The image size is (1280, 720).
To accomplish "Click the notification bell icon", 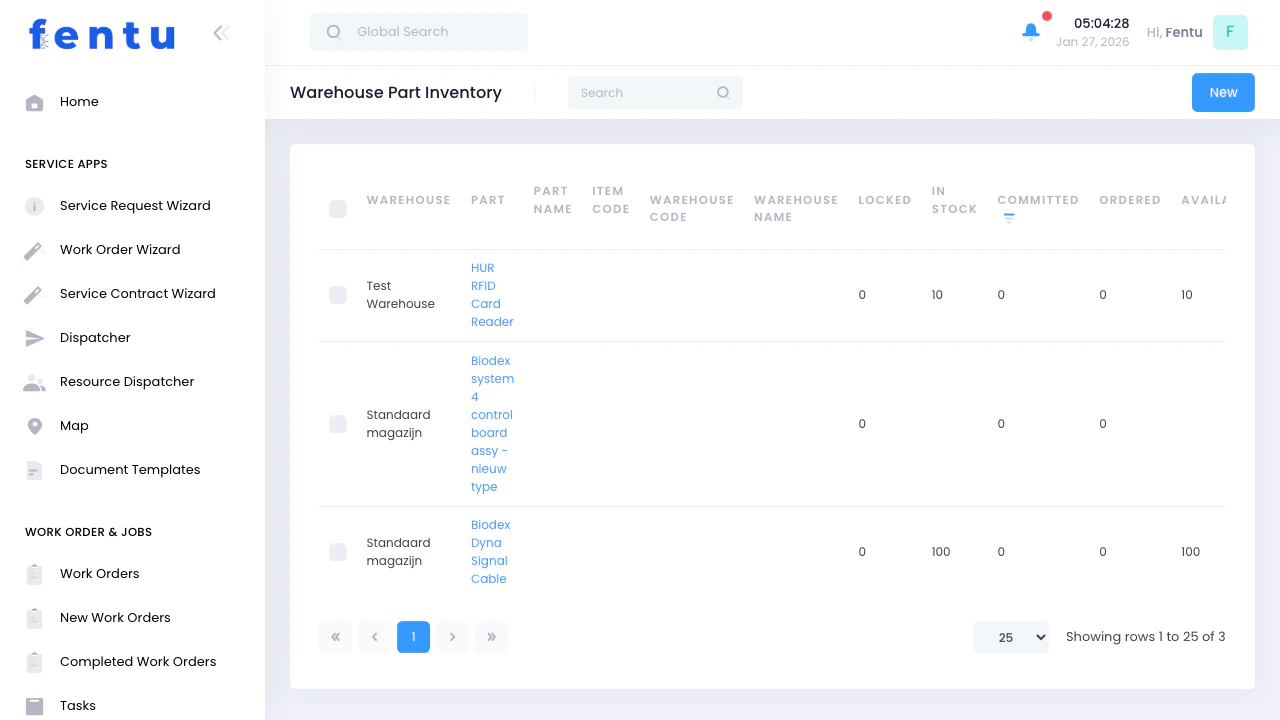I will 1031,32.
